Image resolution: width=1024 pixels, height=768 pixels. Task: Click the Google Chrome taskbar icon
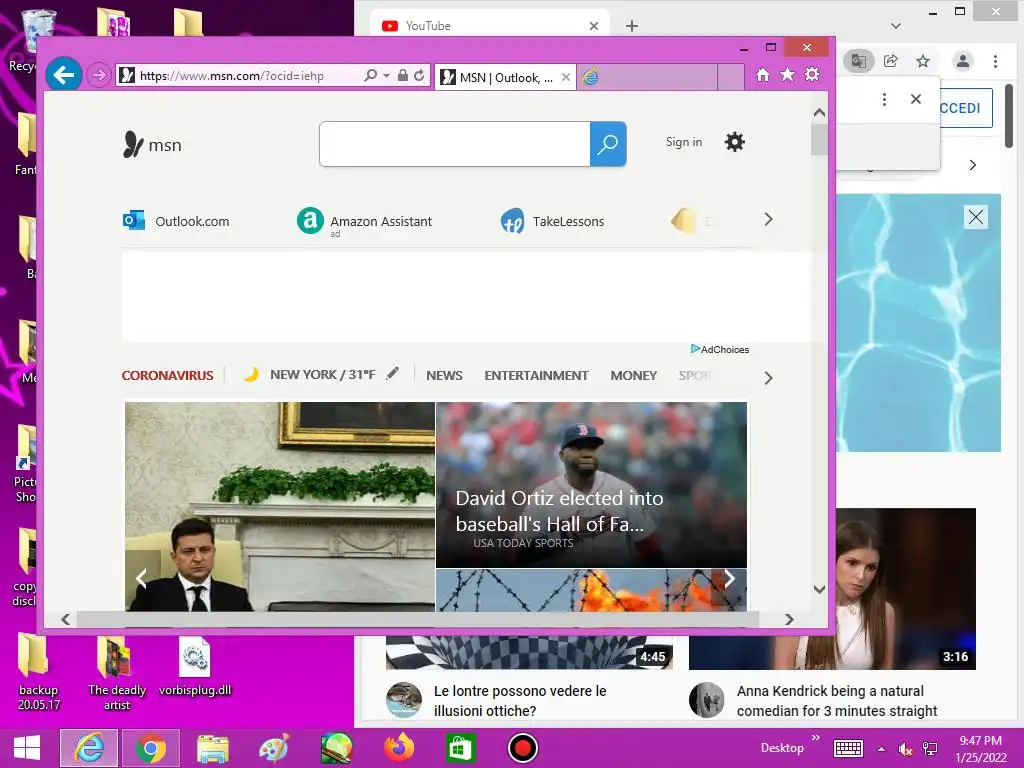click(151, 748)
